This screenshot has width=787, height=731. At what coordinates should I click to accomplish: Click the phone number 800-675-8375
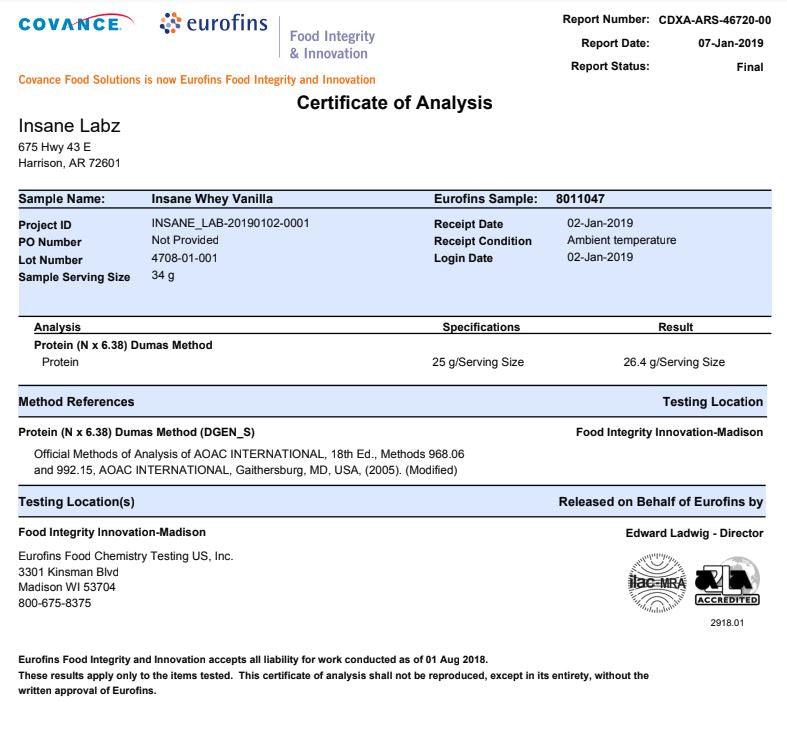coord(55,603)
